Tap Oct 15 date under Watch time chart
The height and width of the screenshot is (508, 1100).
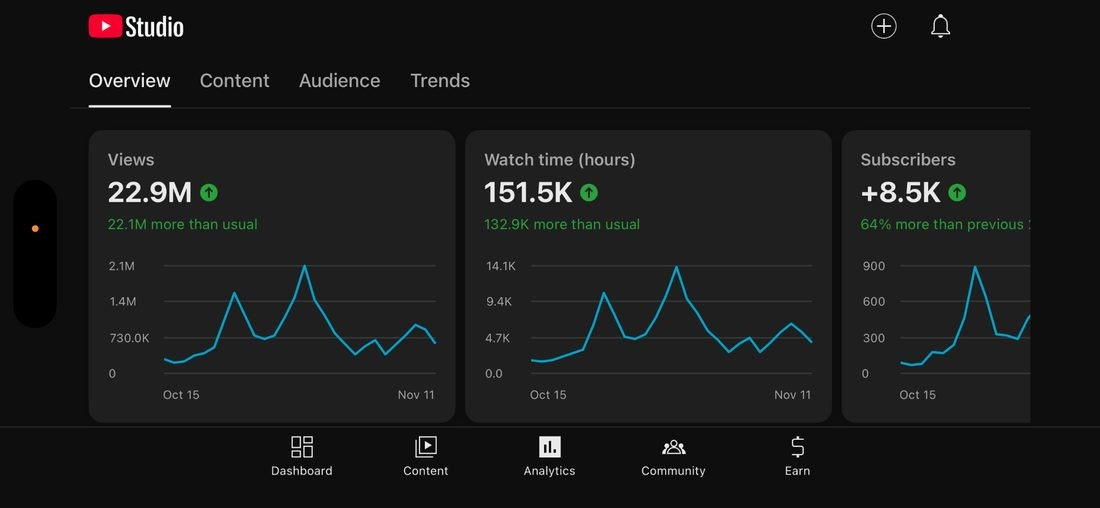coord(548,395)
